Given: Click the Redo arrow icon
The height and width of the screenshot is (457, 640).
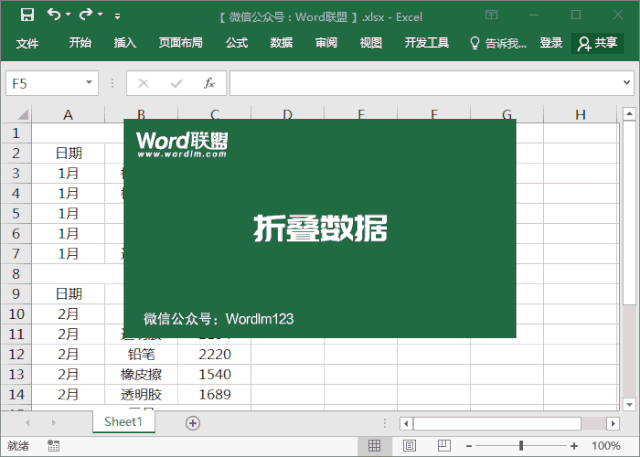Looking at the screenshot, I should pos(86,15).
